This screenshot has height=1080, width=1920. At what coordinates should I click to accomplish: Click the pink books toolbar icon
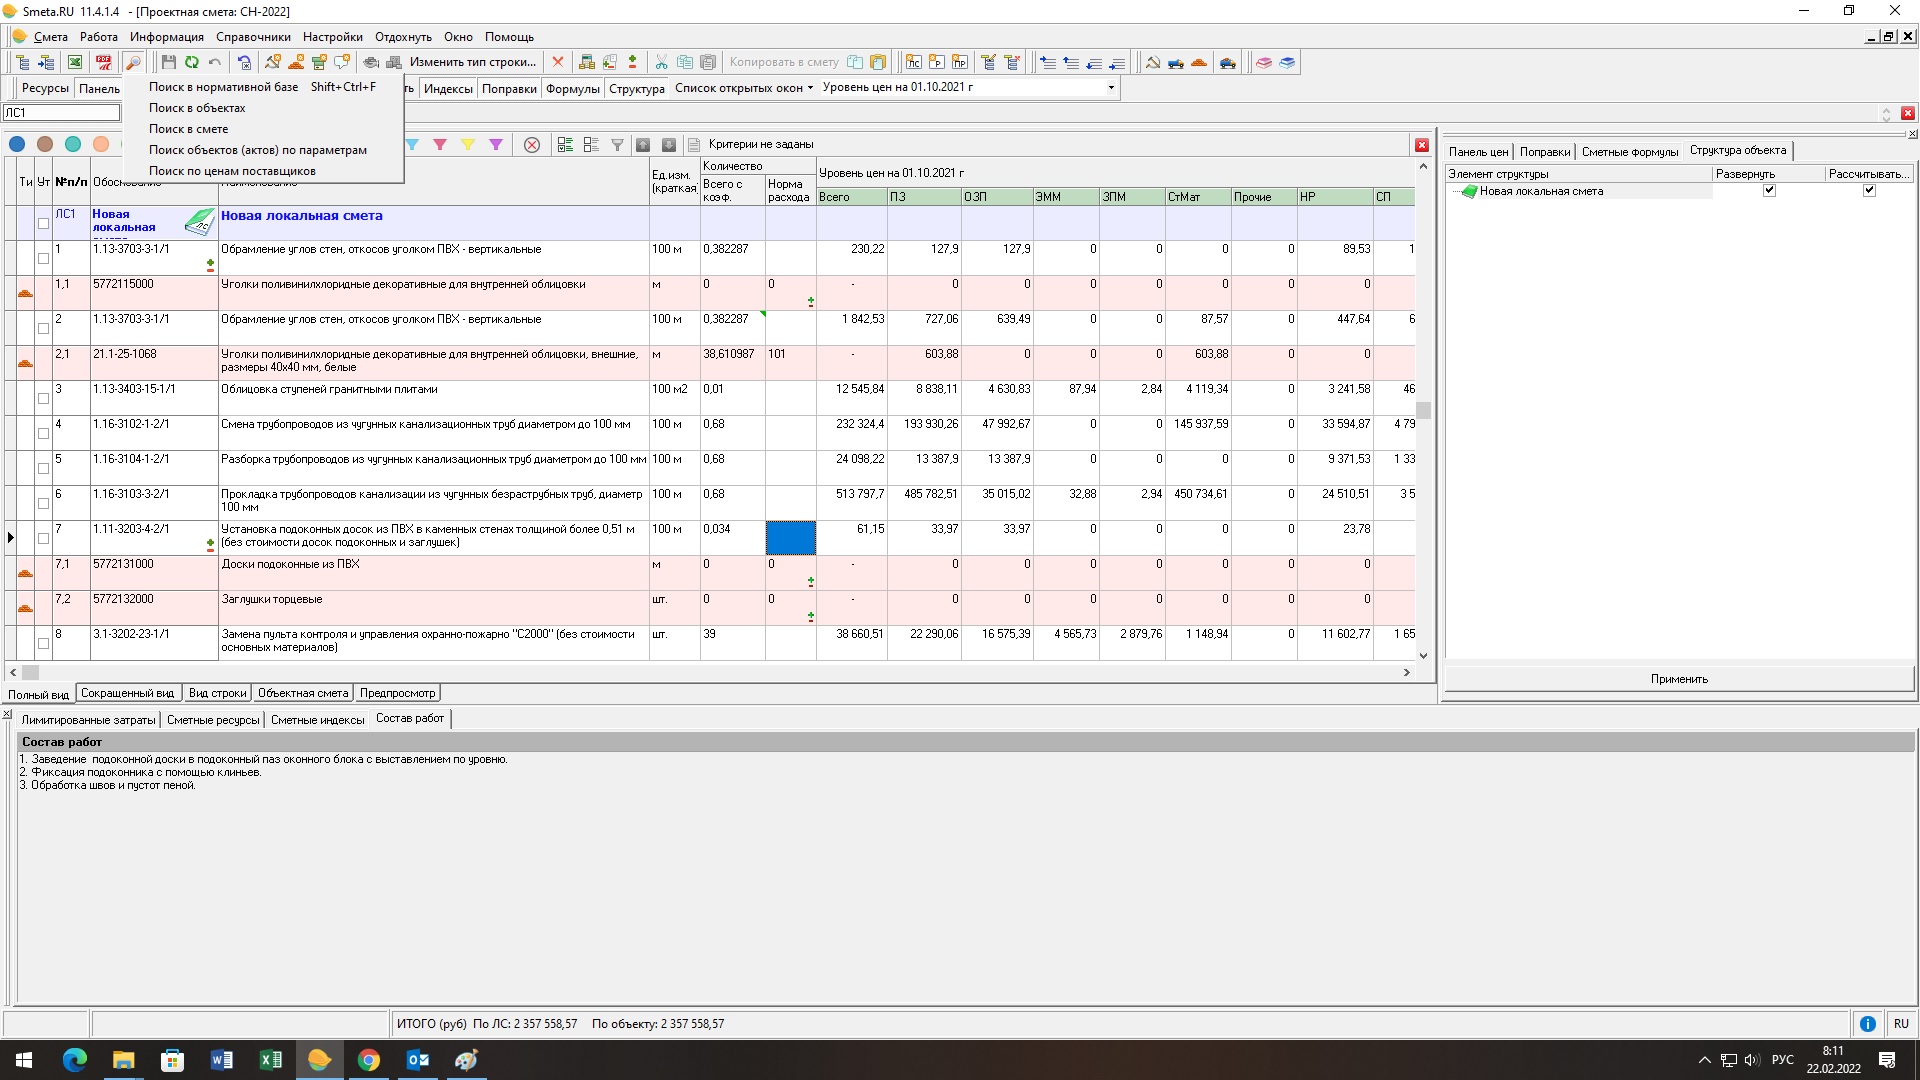1264,62
